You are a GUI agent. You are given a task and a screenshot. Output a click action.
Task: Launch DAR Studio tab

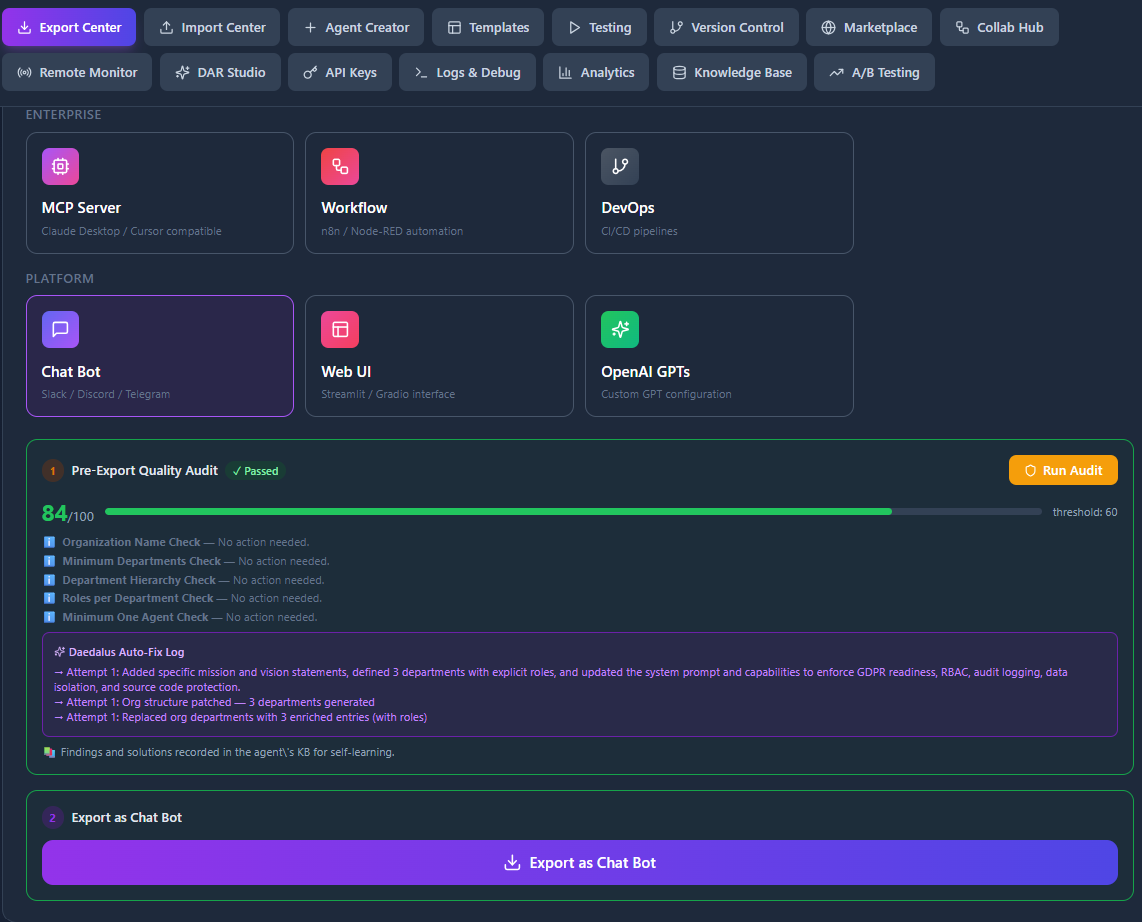coord(220,72)
